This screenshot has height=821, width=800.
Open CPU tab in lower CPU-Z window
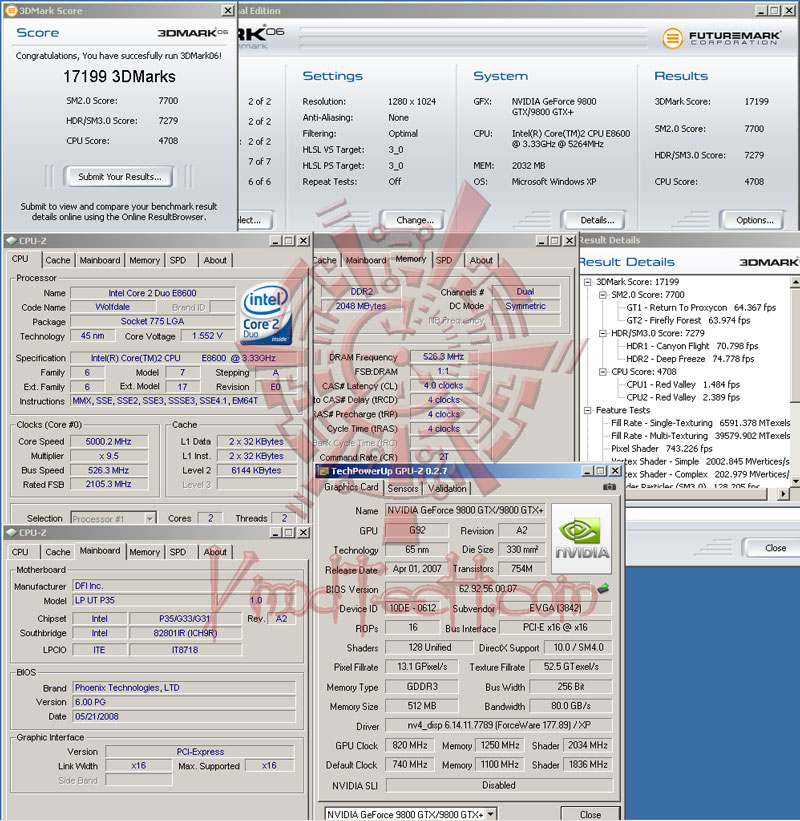click(20, 552)
